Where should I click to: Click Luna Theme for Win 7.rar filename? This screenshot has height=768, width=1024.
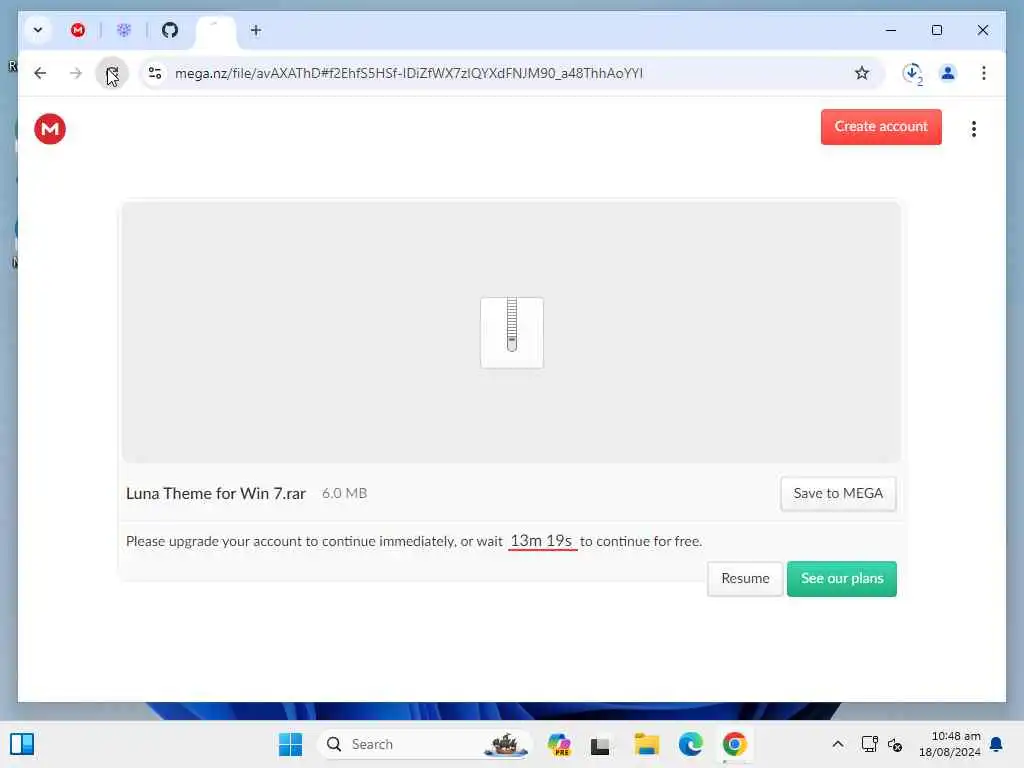pyautogui.click(x=216, y=494)
